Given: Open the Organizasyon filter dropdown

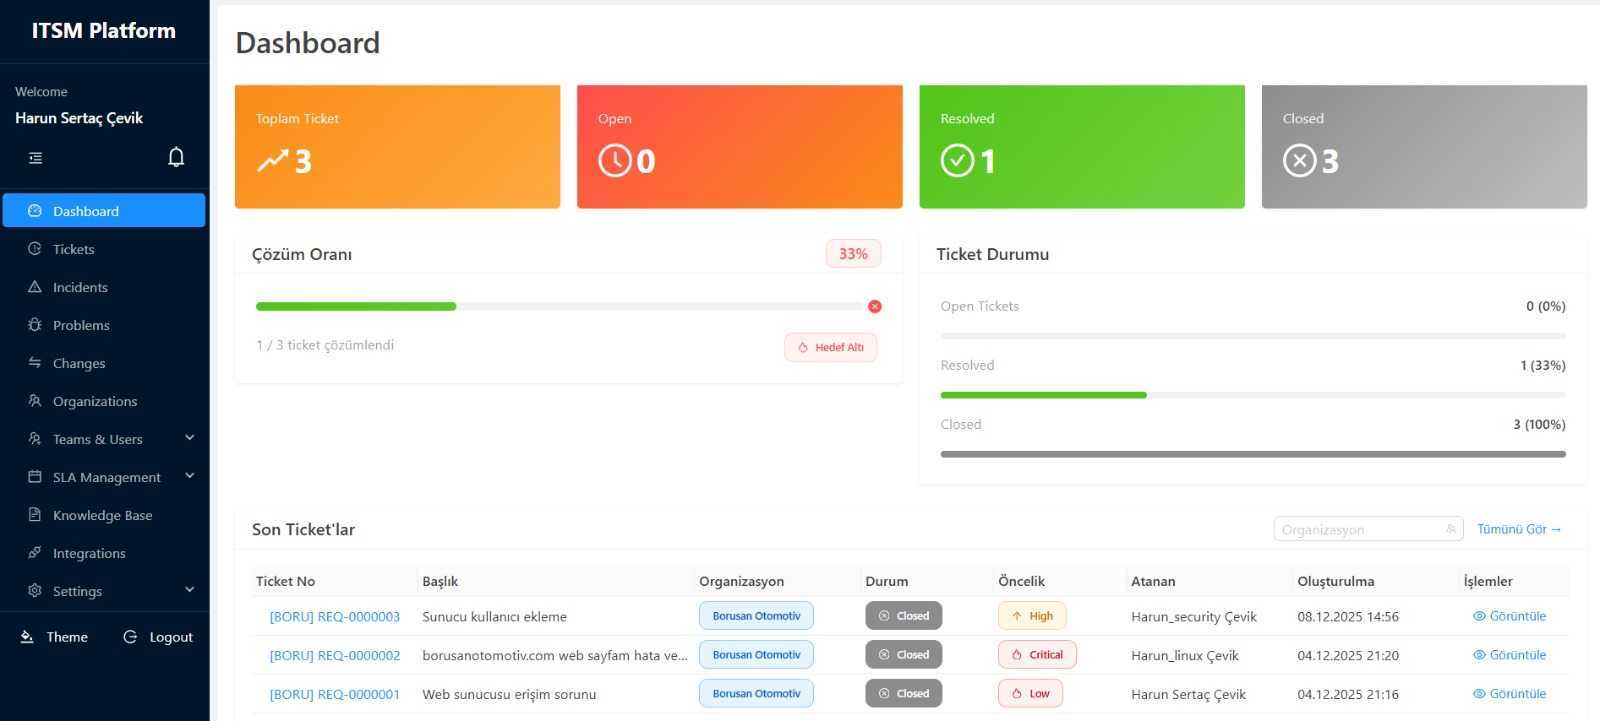Looking at the screenshot, I should [x=1368, y=529].
